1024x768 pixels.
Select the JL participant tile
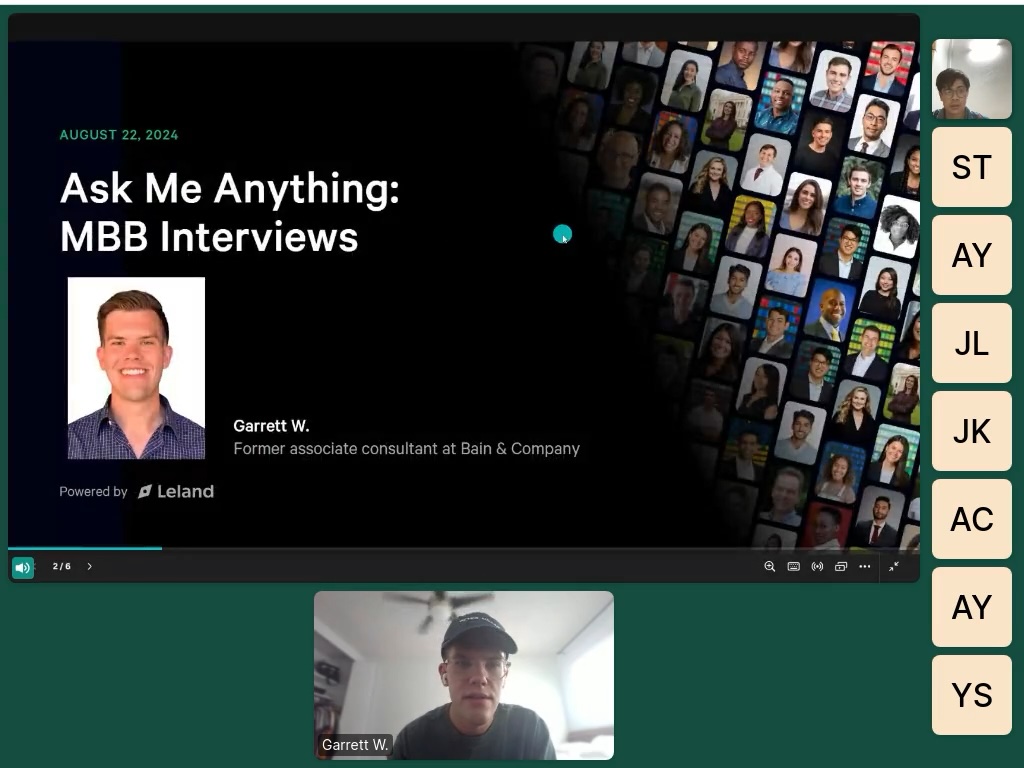pyautogui.click(x=972, y=343)
